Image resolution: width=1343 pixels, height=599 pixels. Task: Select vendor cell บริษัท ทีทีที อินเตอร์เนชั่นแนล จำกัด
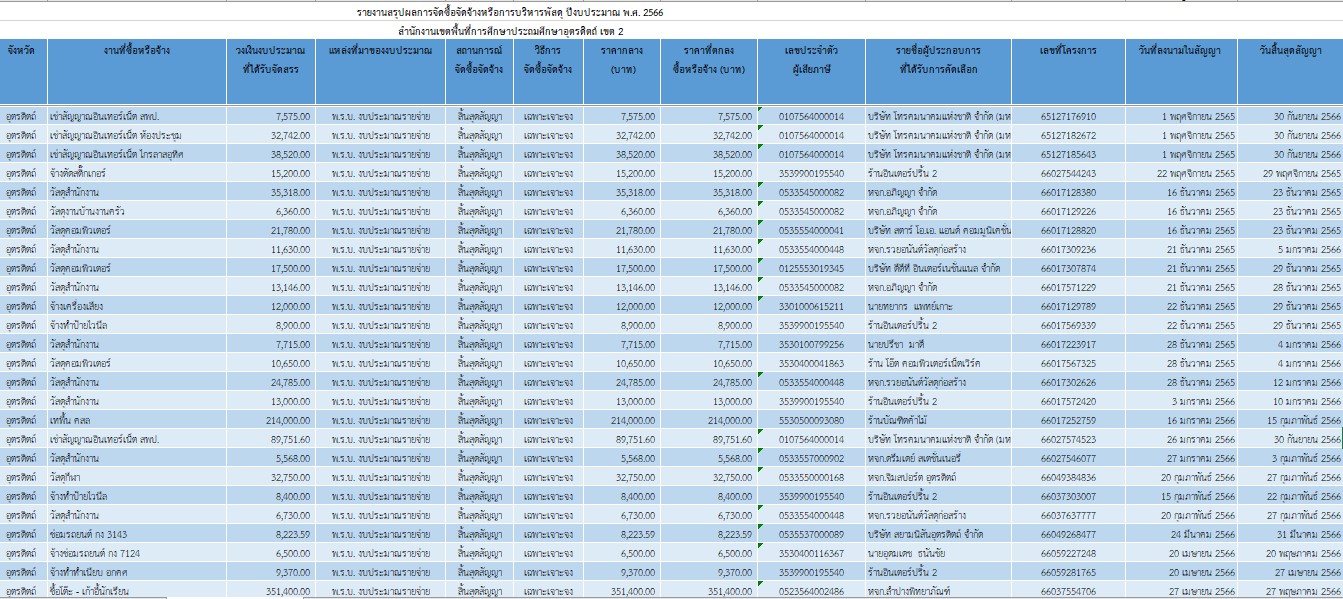click(938, 268)
